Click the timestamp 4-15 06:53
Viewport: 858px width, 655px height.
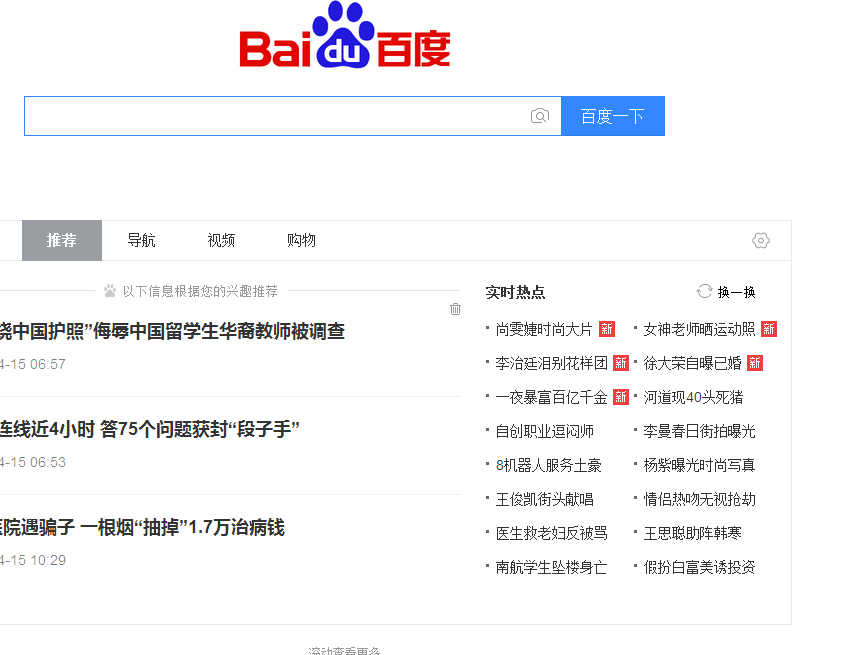33,462
